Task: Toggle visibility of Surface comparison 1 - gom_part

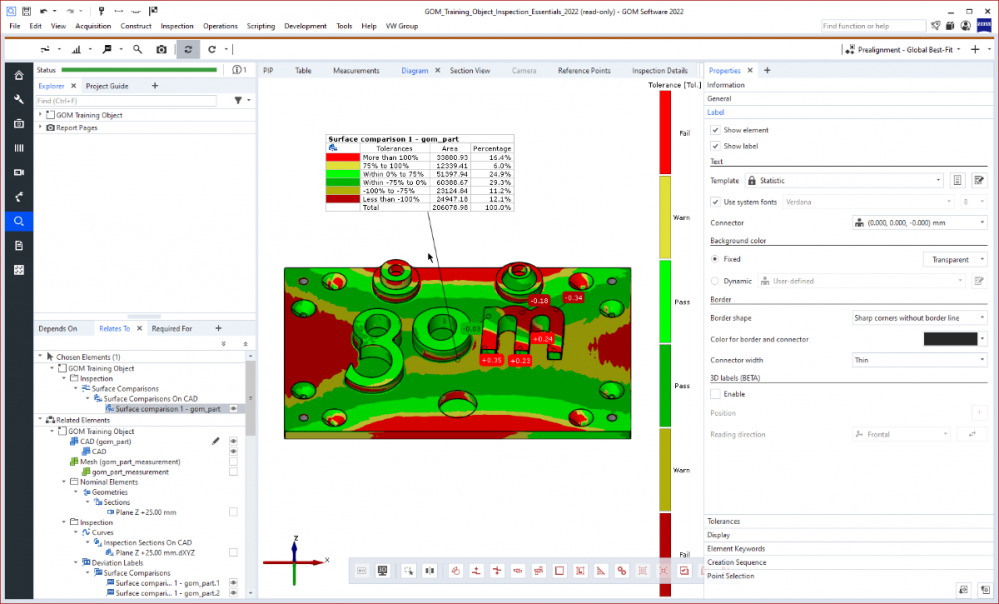Action: point(233,408)
